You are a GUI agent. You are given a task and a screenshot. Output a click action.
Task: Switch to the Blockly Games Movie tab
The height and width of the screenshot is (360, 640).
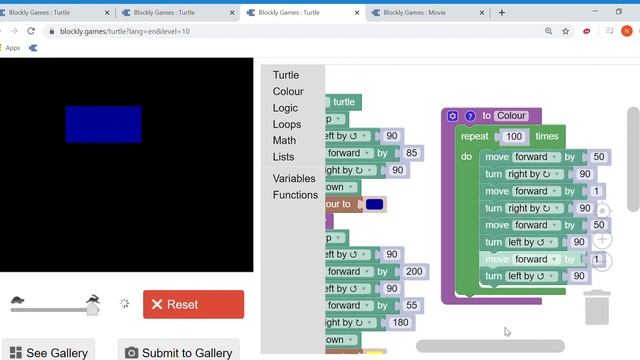(x=427, y=13)
